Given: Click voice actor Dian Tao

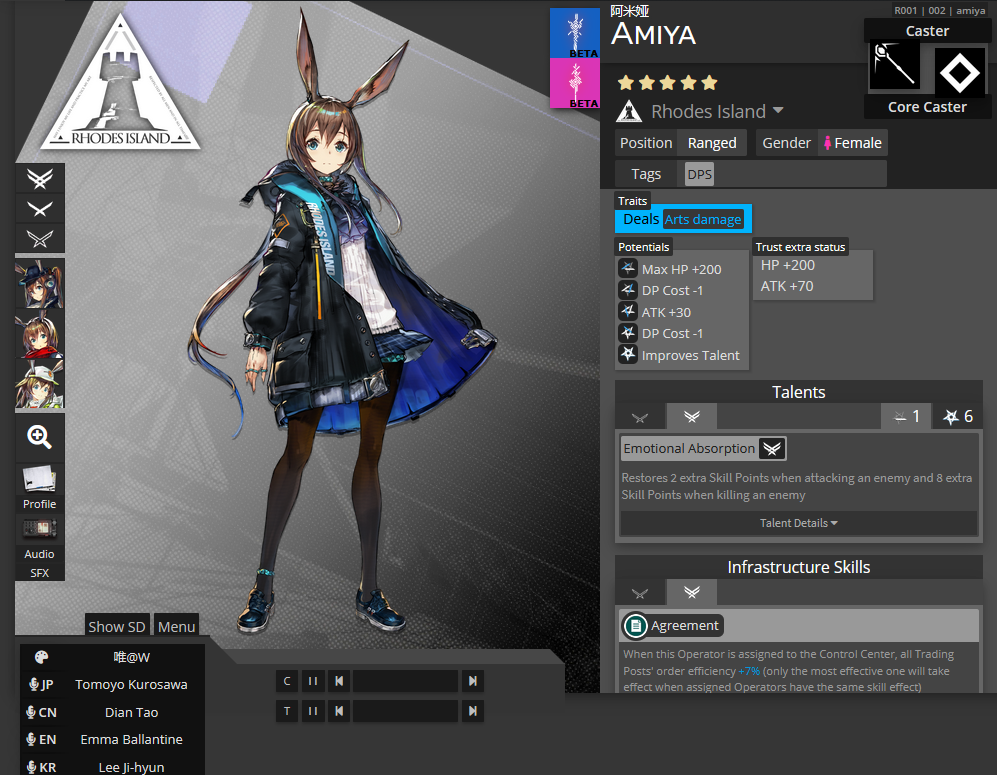Looking at the screenshot, I should click(132, 712).
